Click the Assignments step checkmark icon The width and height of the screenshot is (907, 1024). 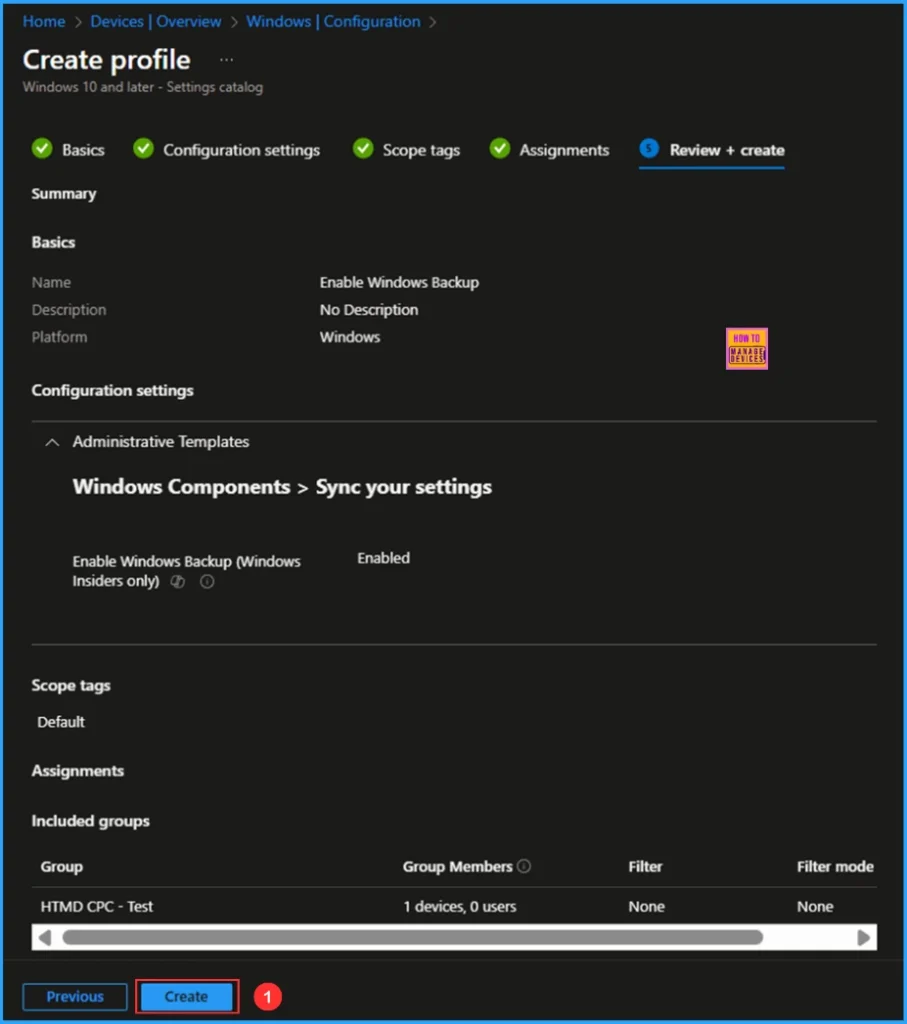coord(500,149)
